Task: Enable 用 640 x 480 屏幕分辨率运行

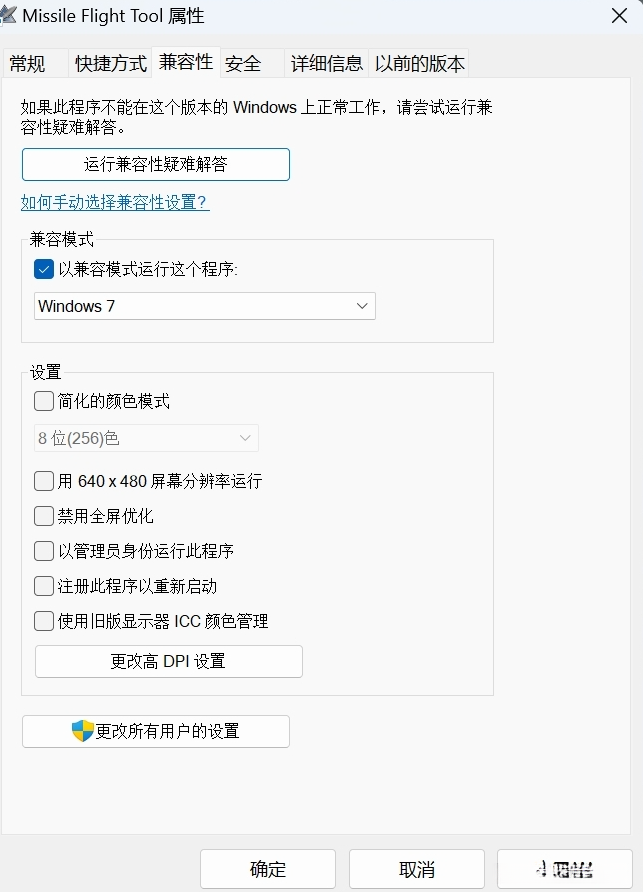Action: click(43, 481)
